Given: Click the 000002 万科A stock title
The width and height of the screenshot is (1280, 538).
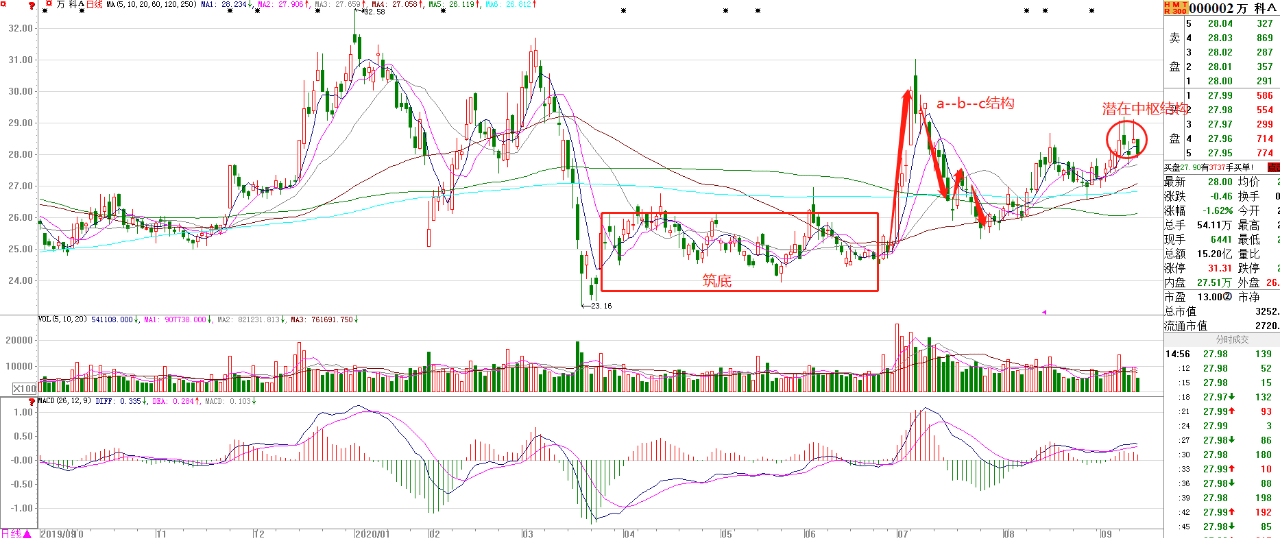Looking at the screenshot, I should 1233,7.
